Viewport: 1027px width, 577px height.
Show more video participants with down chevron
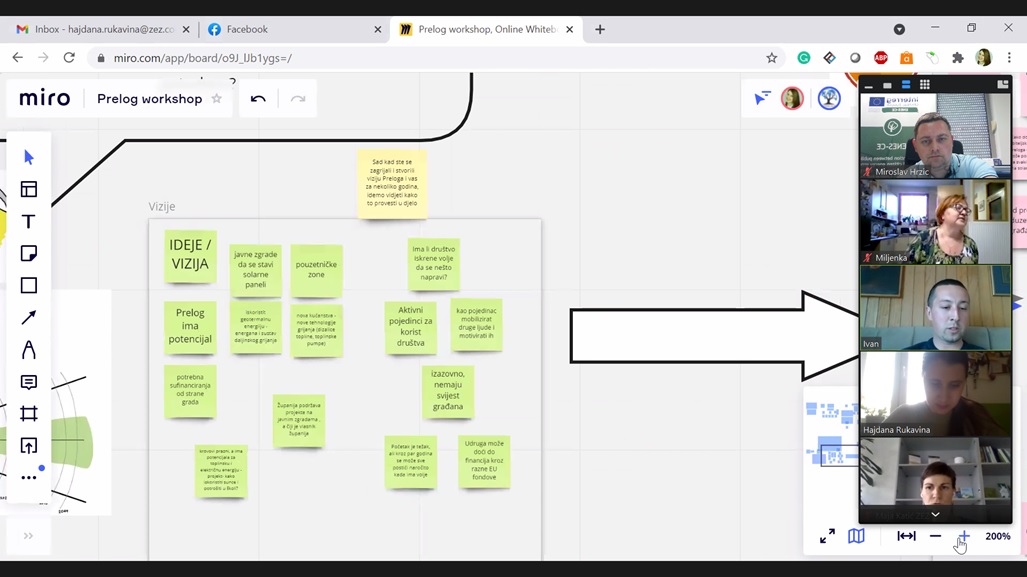coord(935,514)
